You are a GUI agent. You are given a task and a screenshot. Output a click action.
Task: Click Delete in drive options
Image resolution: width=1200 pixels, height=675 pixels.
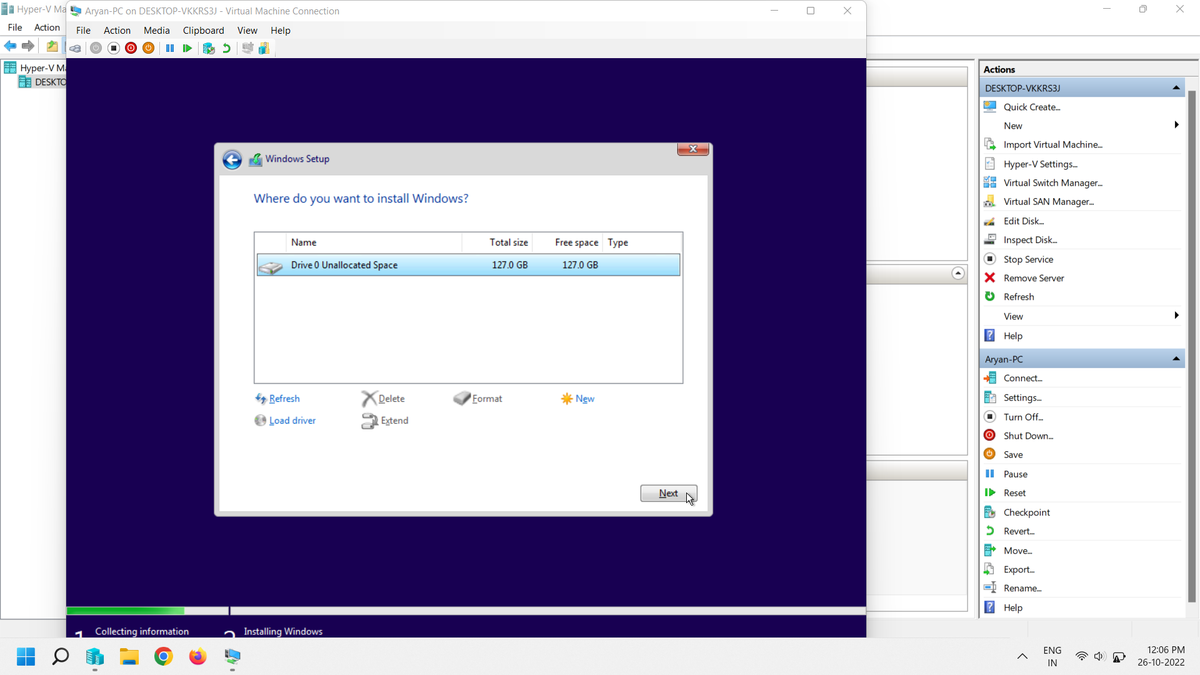tap(383, 399)
